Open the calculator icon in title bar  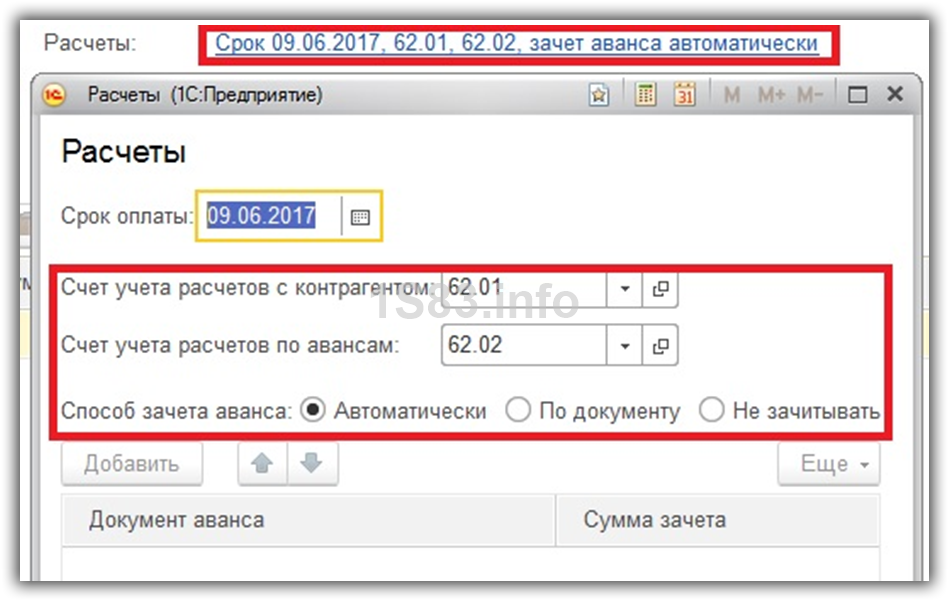pyautogui.click(x=645, y=95)
